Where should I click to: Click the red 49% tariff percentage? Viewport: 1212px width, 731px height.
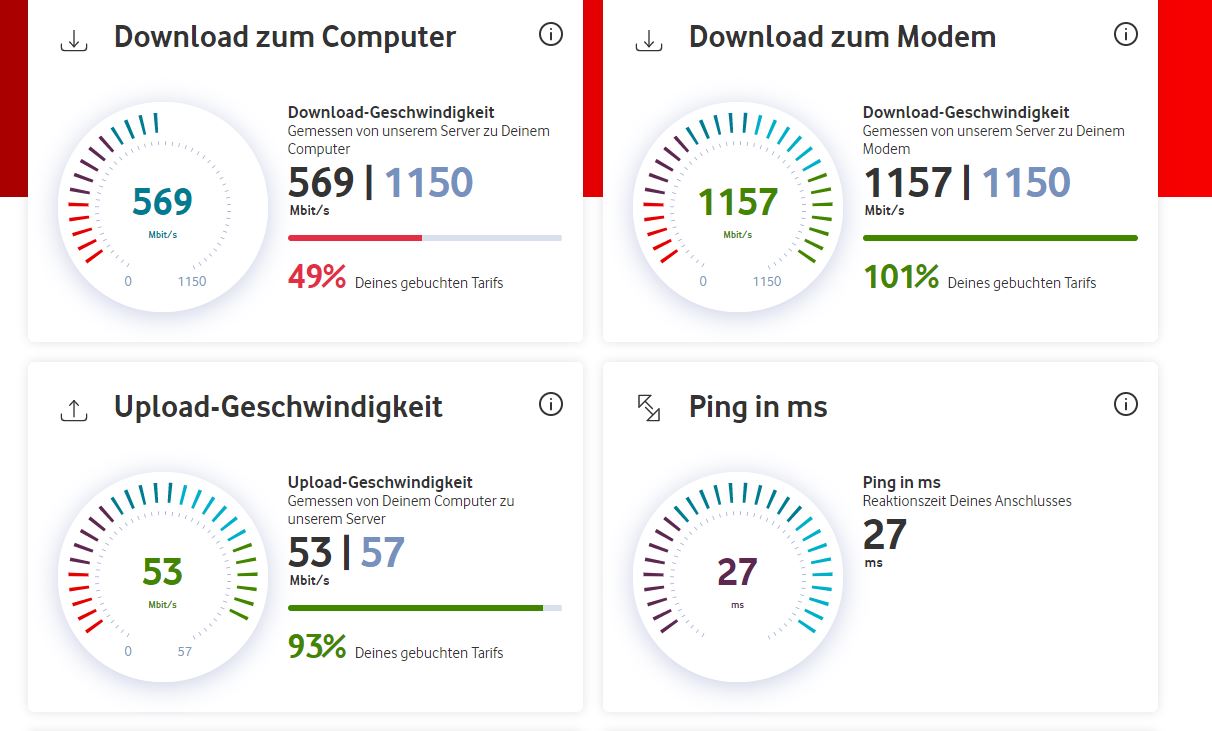[x=317, y=277]
